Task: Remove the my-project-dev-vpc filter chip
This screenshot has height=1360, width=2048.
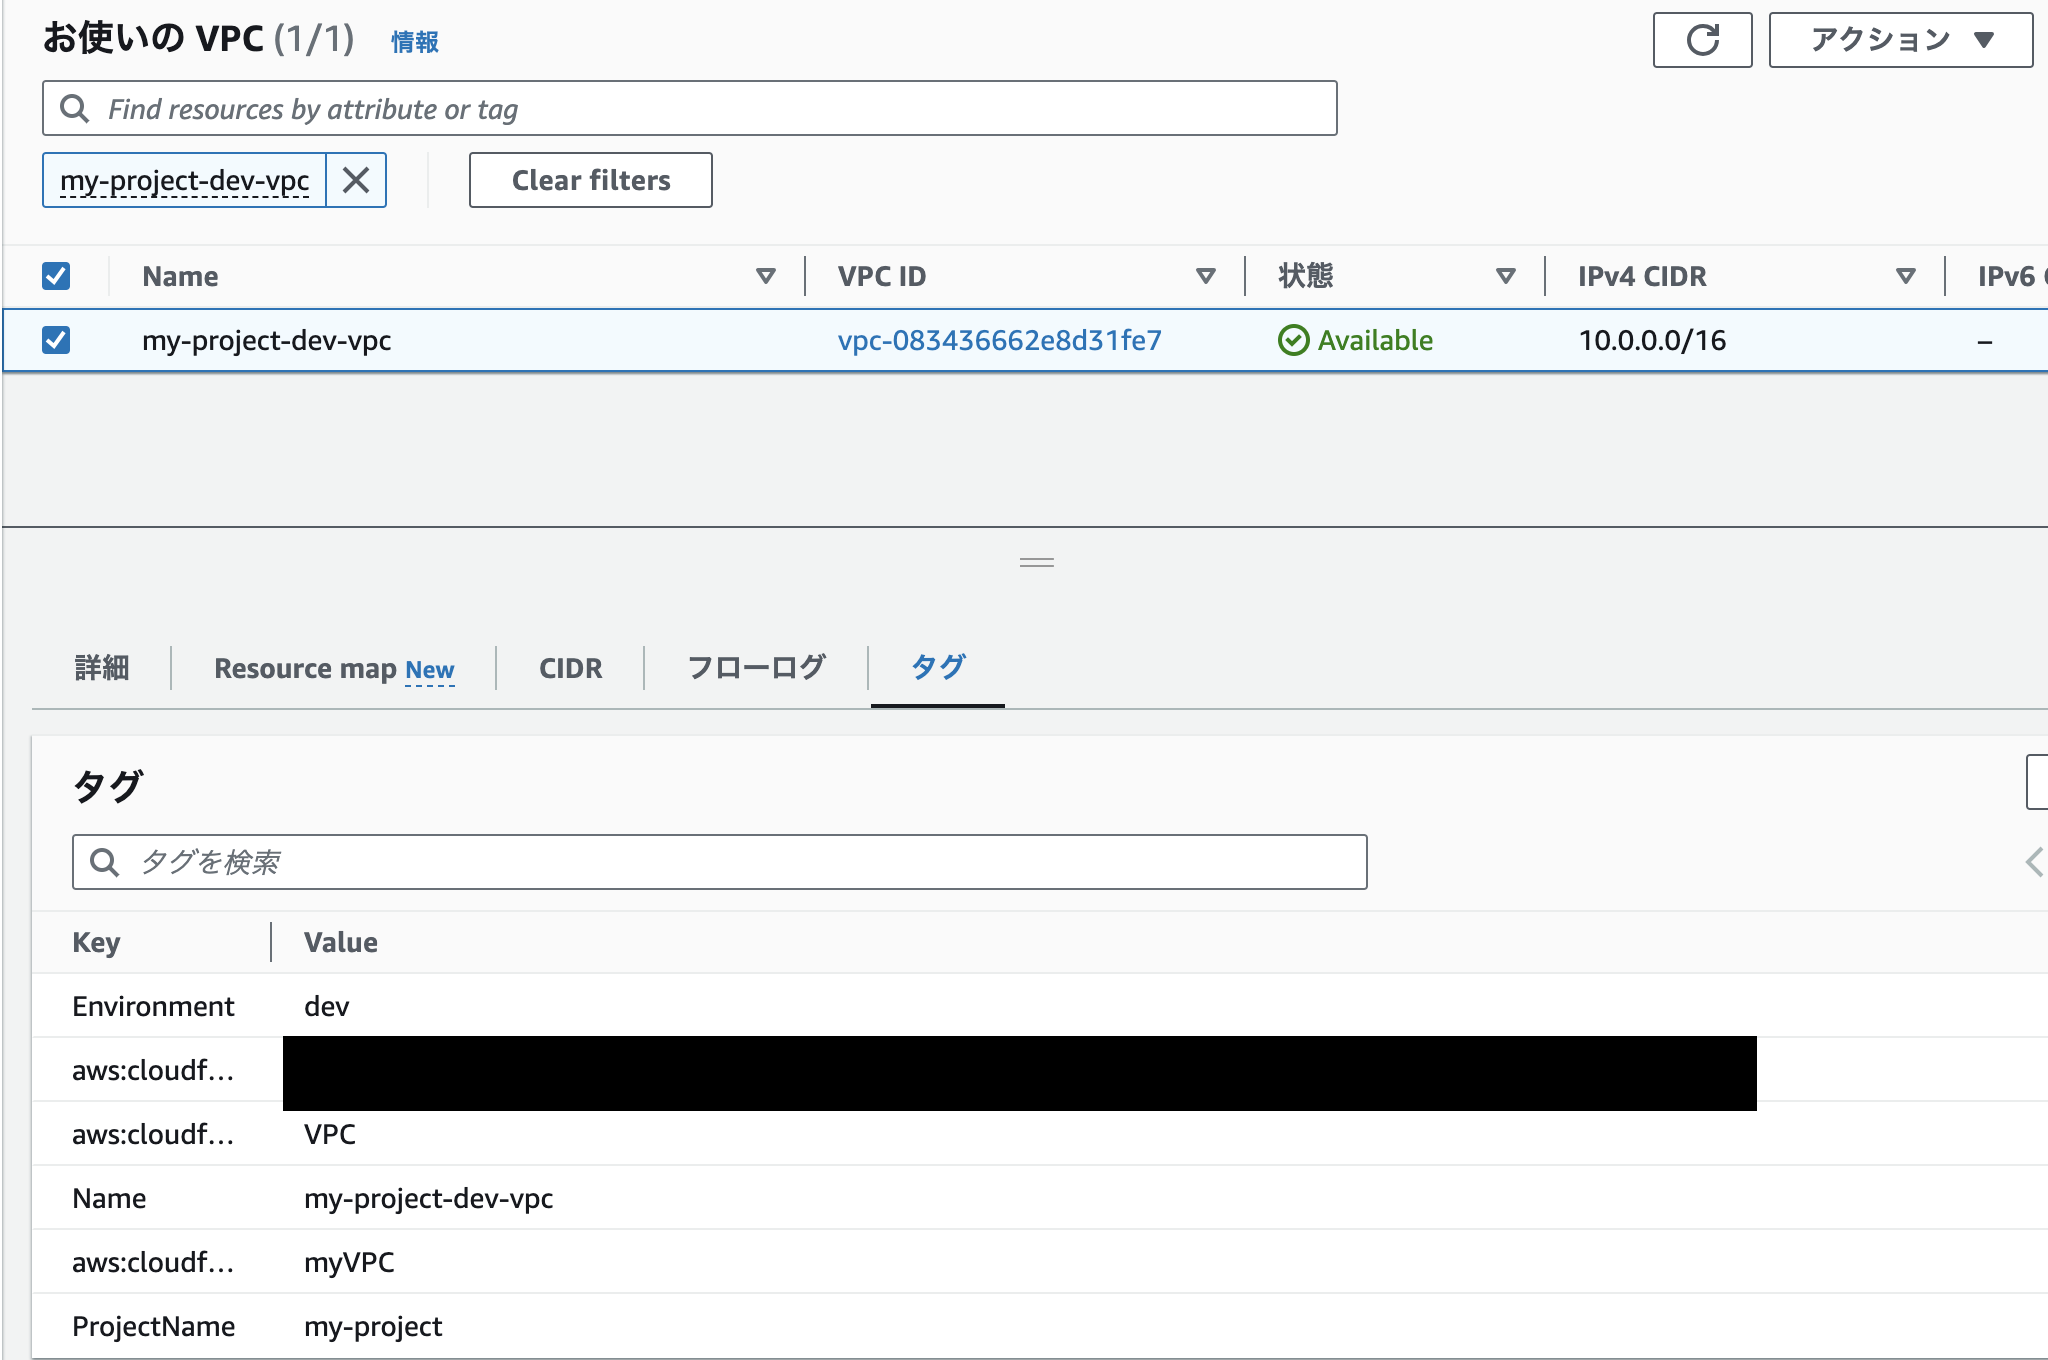Action: [x=356, y=180]
